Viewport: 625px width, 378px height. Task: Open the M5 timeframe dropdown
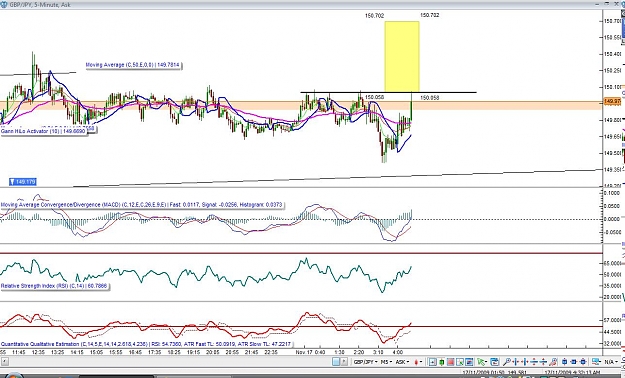click(386, 362)
